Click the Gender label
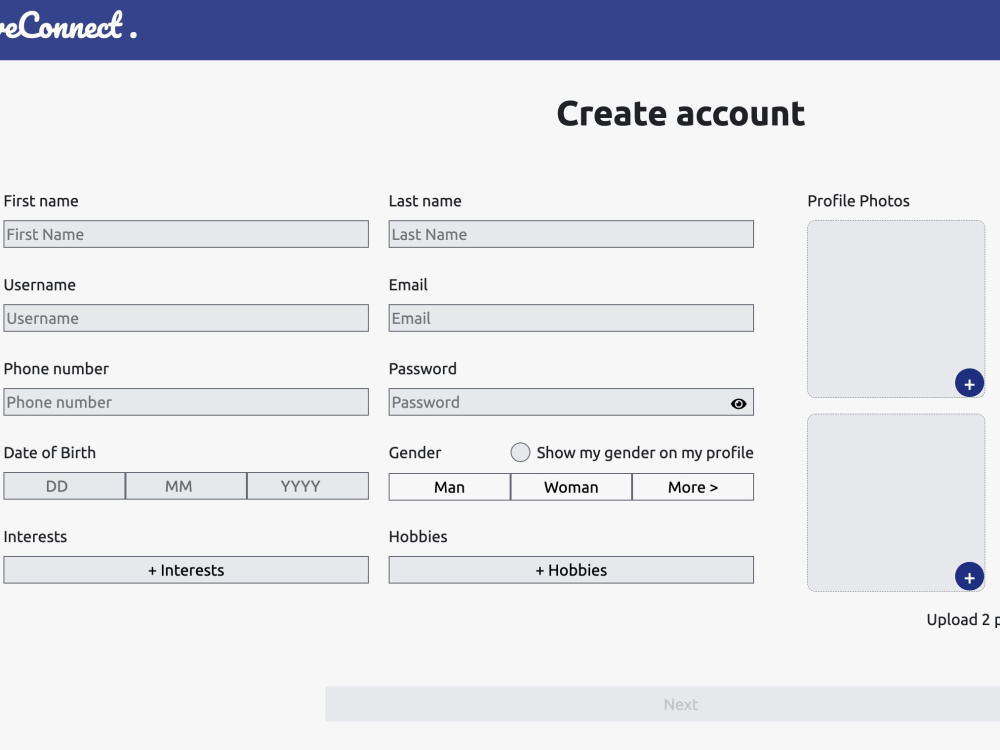Screen dimensions: 1000x750 tap(415, 452)
